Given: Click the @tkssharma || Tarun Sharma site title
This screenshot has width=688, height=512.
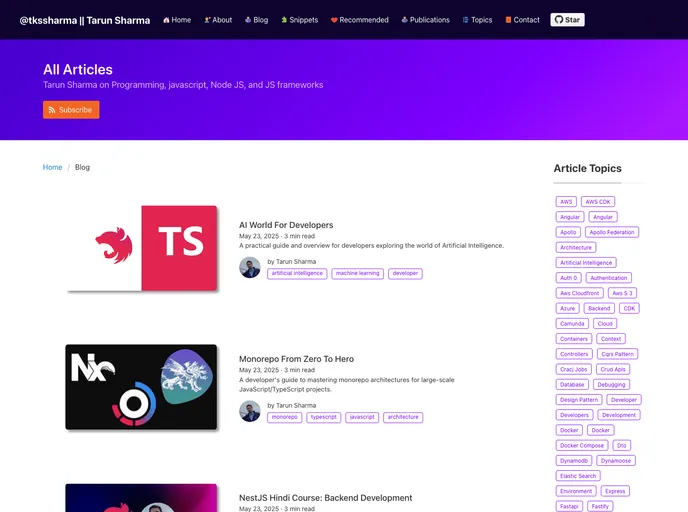Looking at the screenshot, I should point(85,21).
